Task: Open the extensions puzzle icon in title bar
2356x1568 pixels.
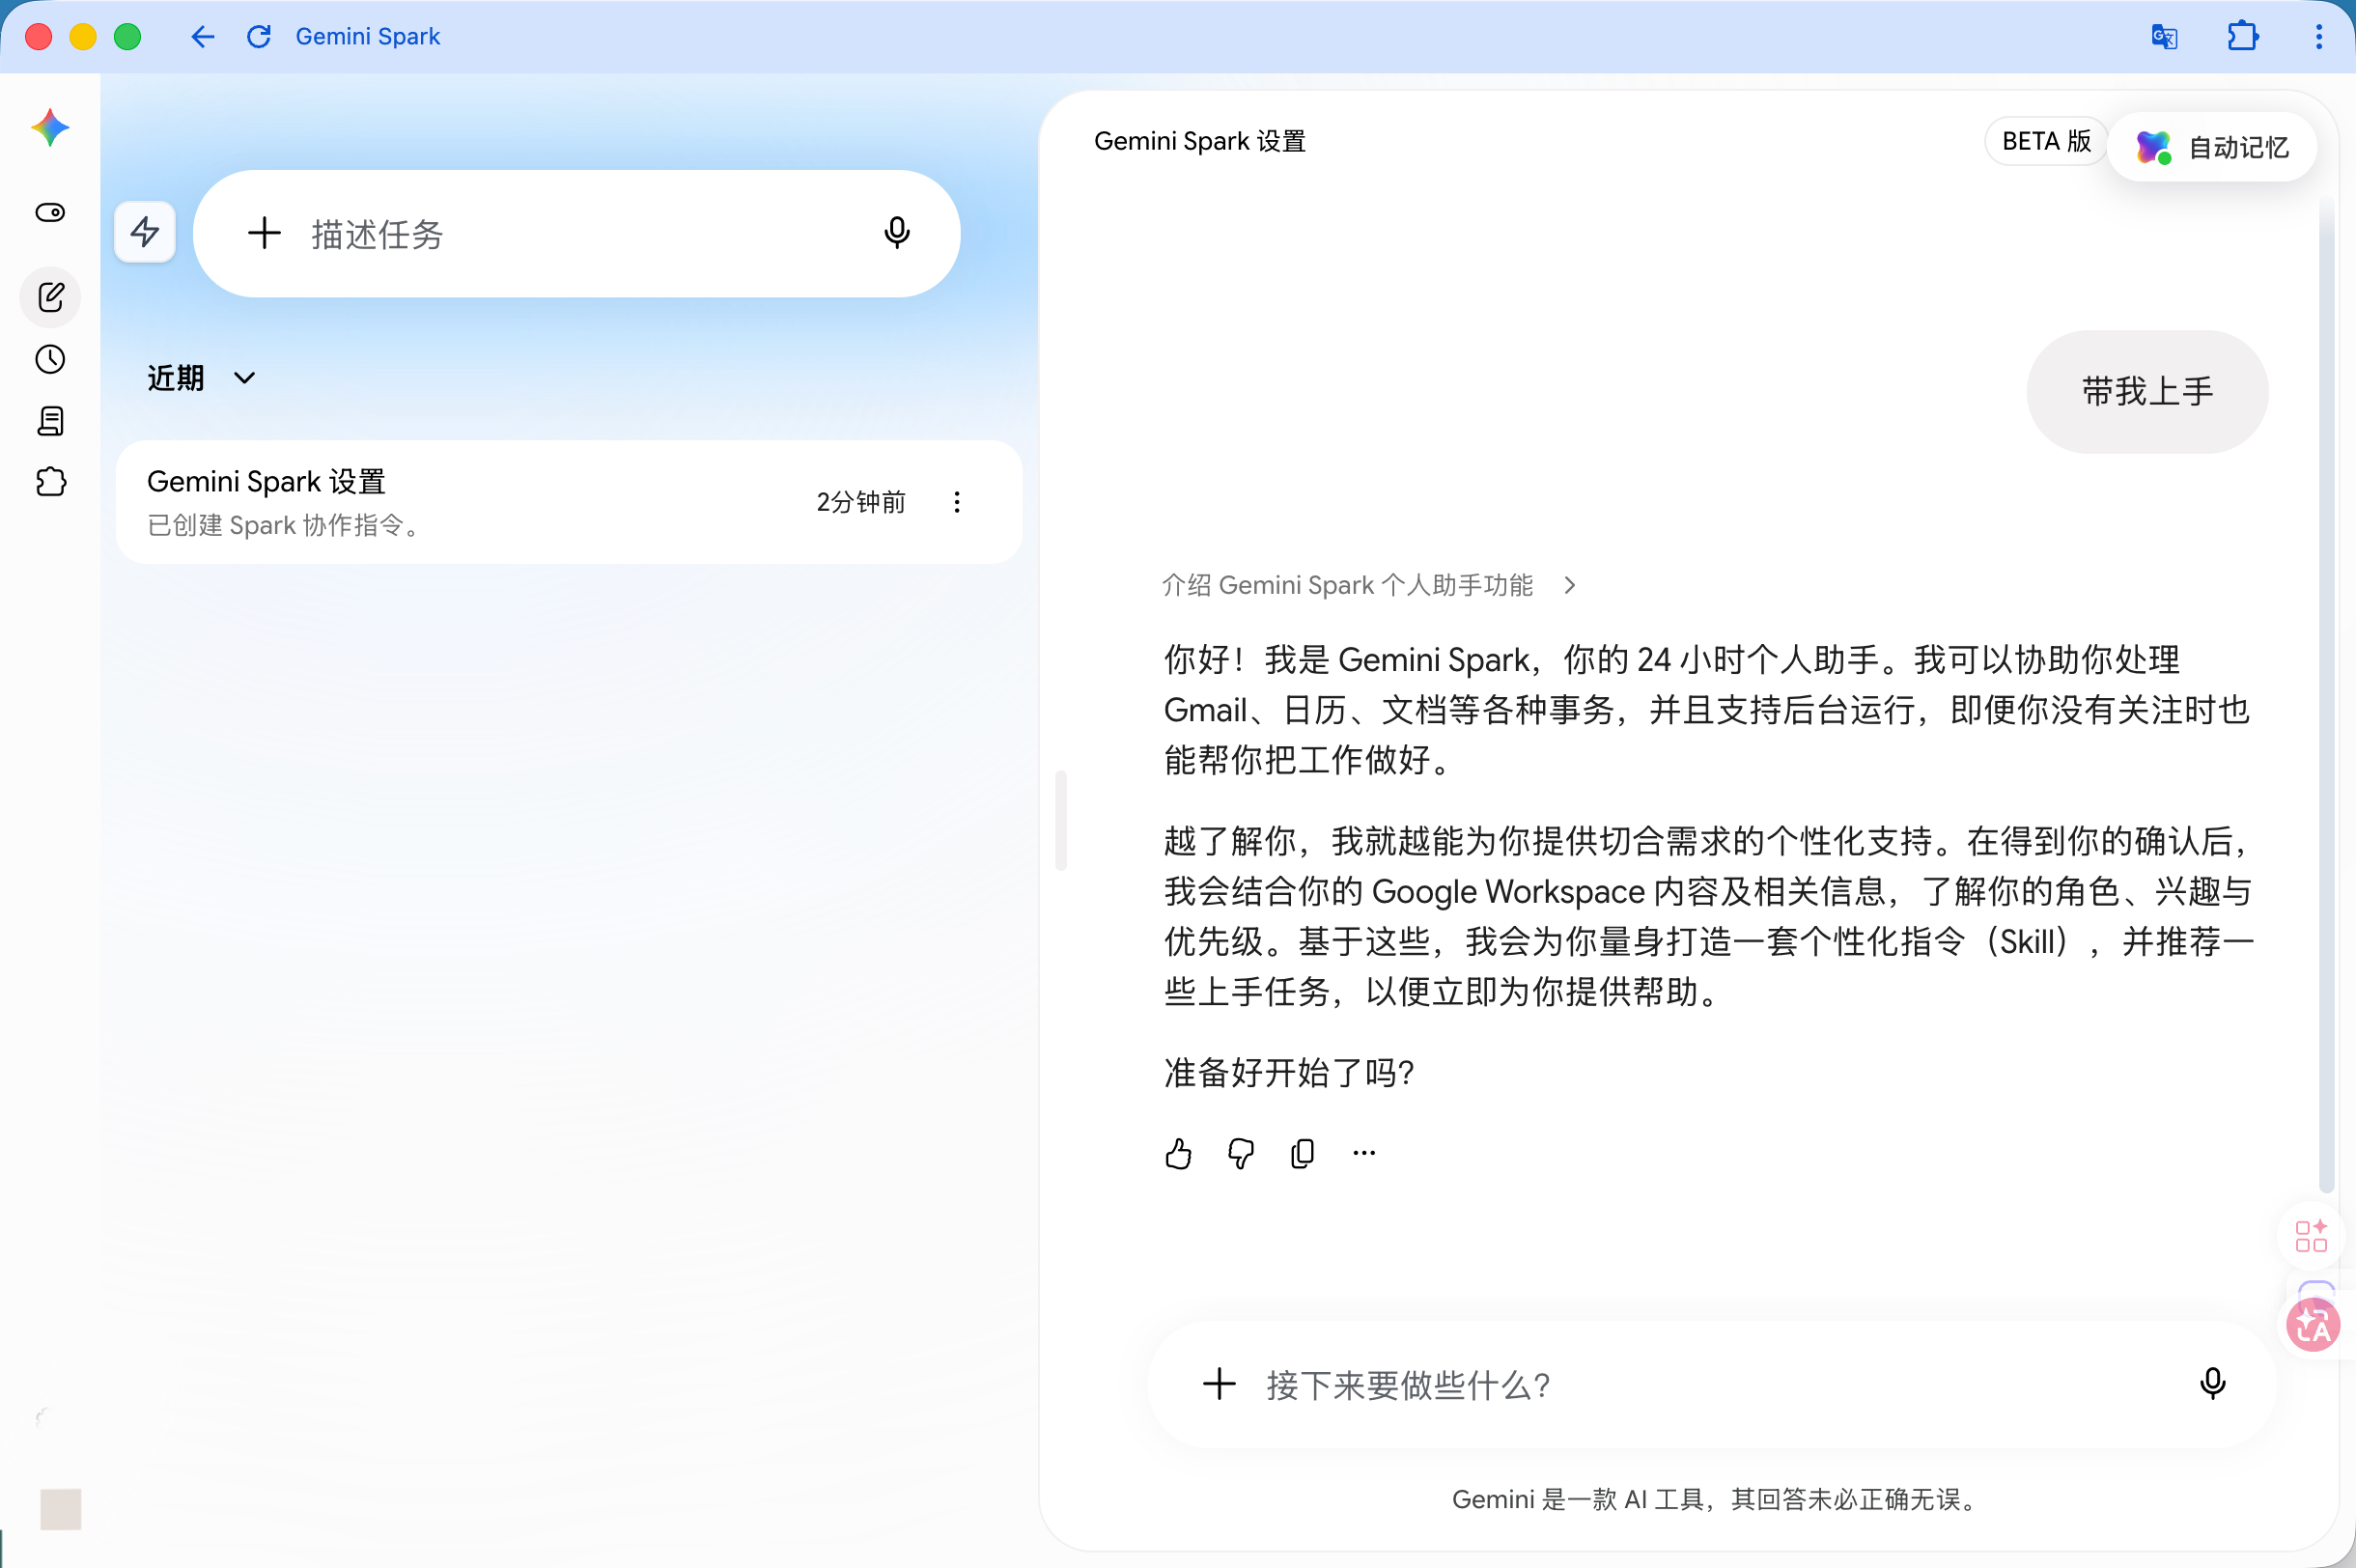Action: click(x=2243, y=37)
